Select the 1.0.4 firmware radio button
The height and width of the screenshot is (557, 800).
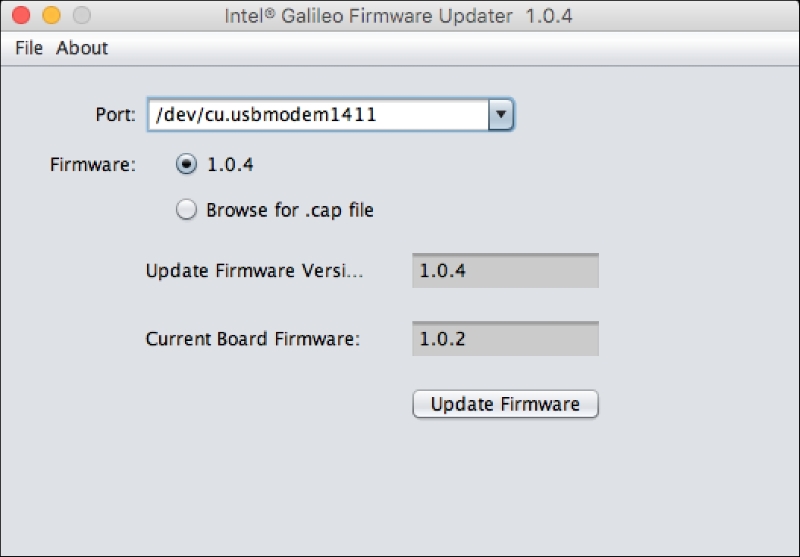point(186,164)
